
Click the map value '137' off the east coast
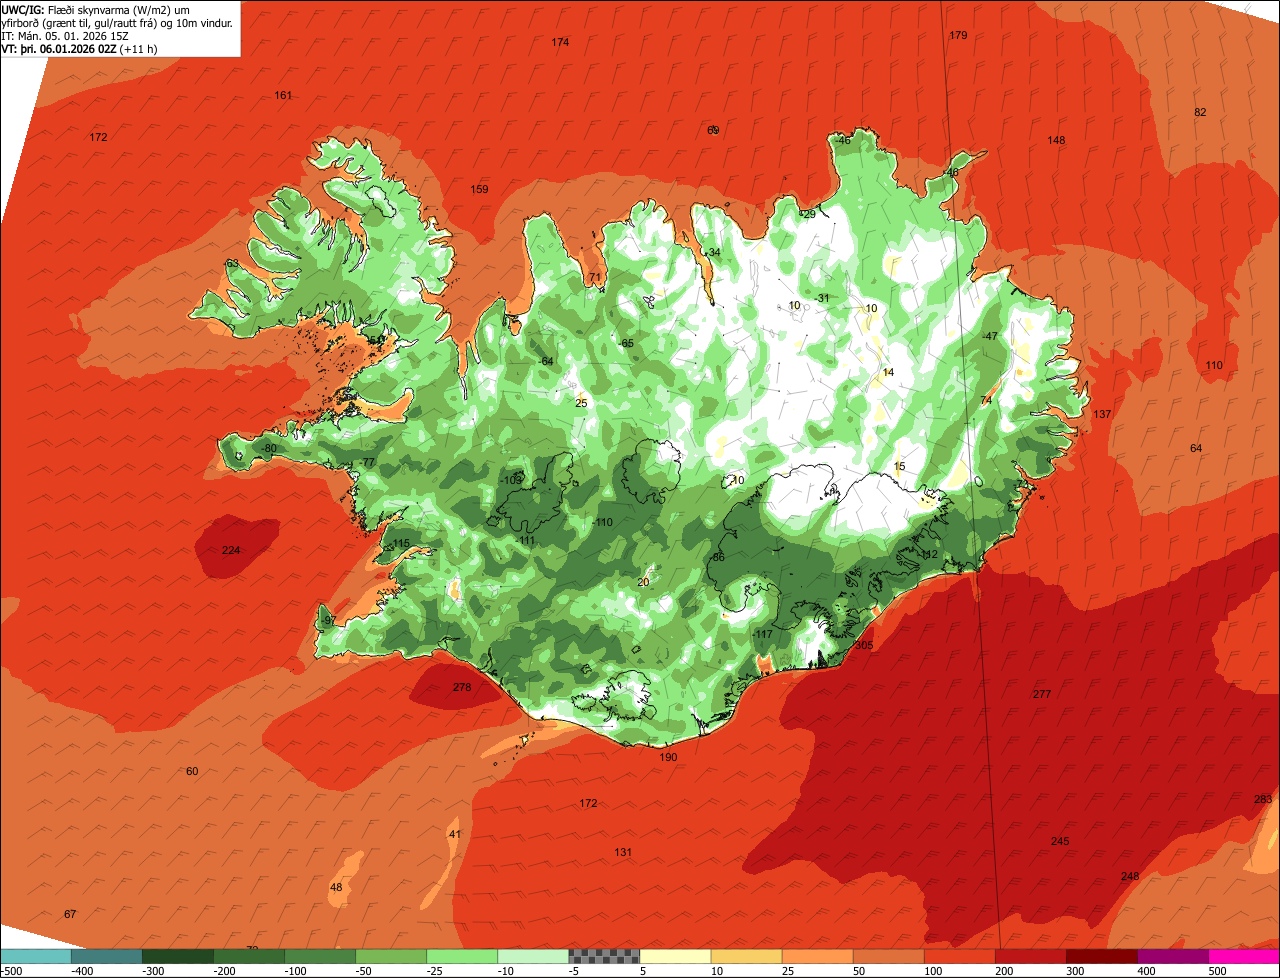(x=1102, y=414)
